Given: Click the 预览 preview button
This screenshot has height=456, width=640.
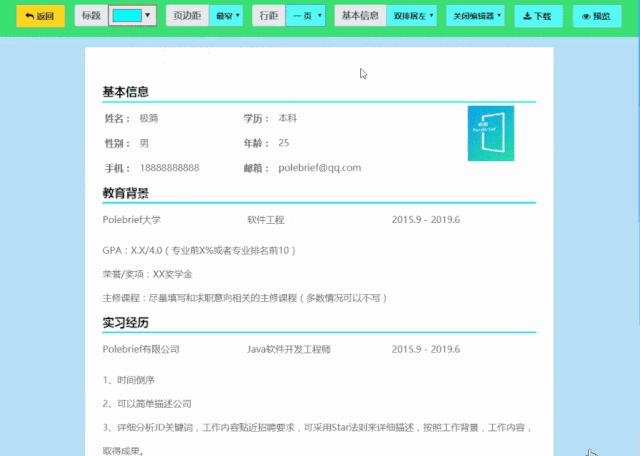Looking at the screenshot, I should click(x=597, y=16).
